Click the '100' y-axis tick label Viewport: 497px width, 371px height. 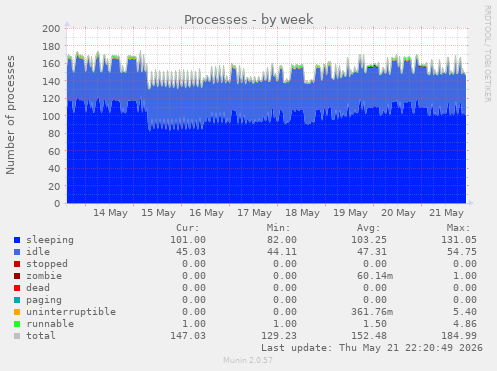pos(51,116)
